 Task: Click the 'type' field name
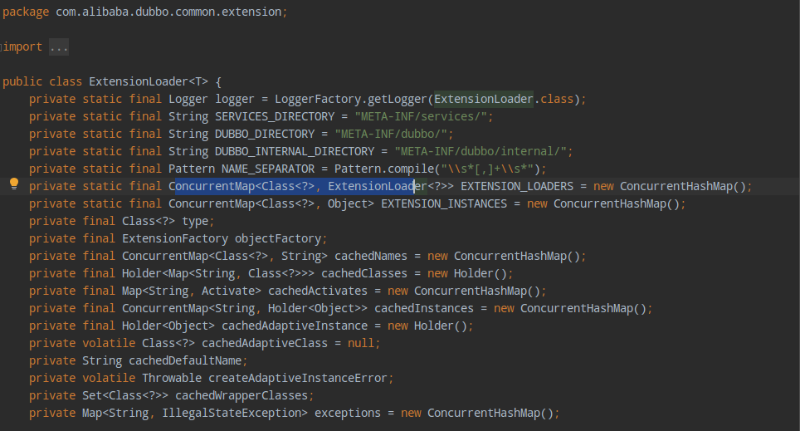pyautogui.click(x=195, y=221)
